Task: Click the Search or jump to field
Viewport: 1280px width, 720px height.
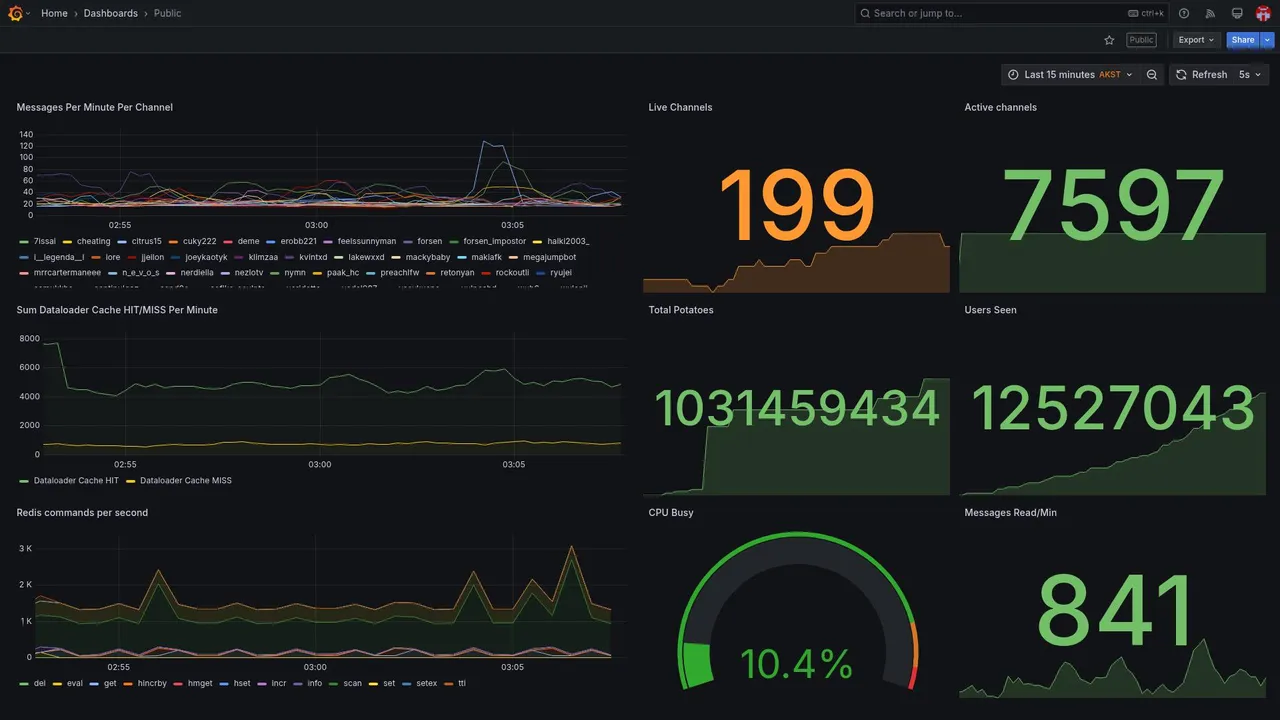Action: [x=1010, y=13]
